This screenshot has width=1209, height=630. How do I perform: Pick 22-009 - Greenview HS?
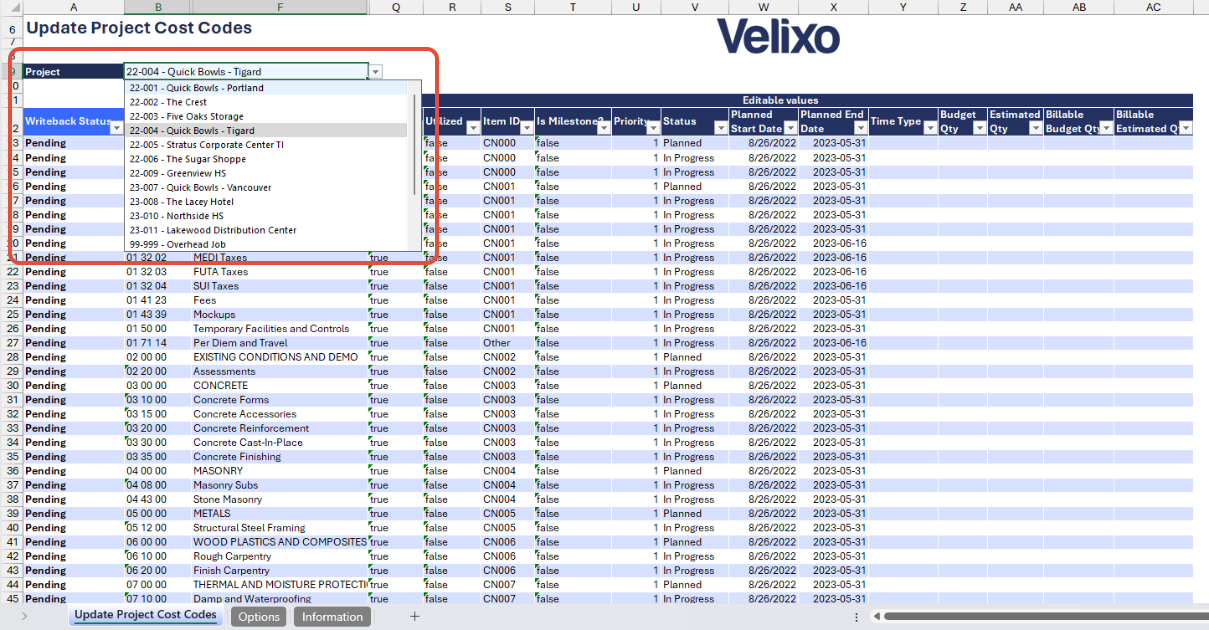(267, 173)
